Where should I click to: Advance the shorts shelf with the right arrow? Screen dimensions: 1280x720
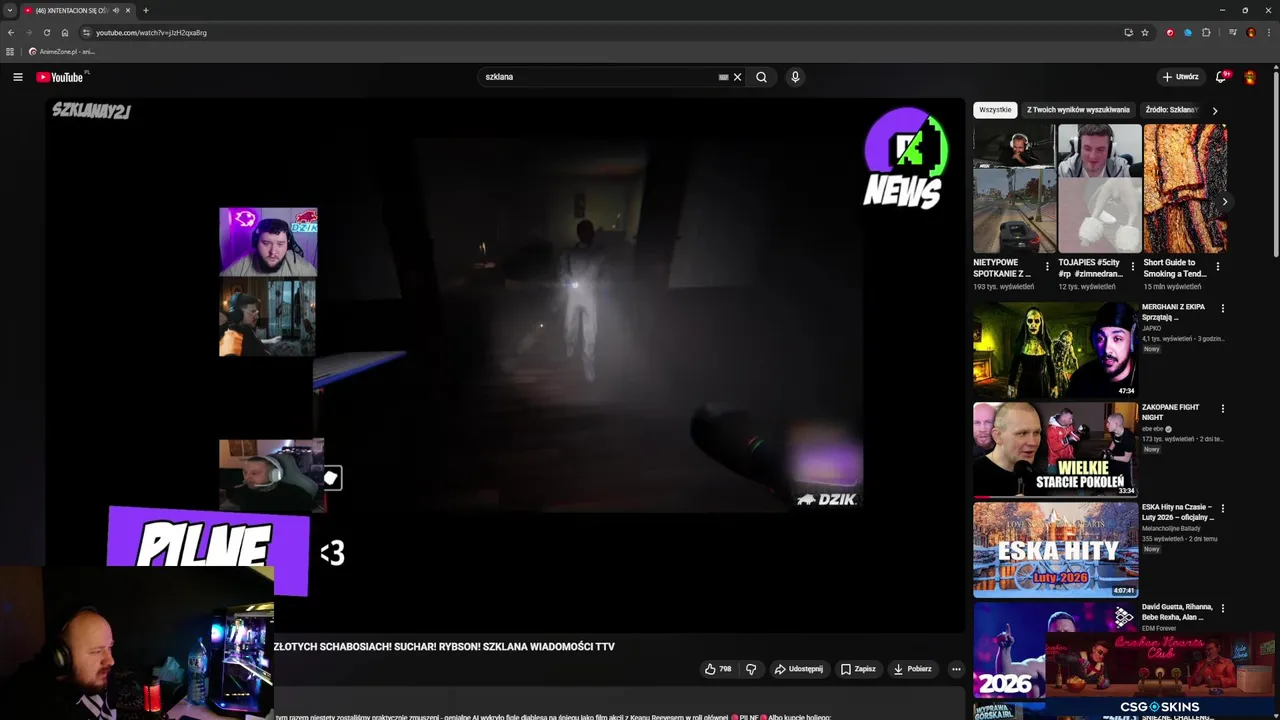point(1225,202)
